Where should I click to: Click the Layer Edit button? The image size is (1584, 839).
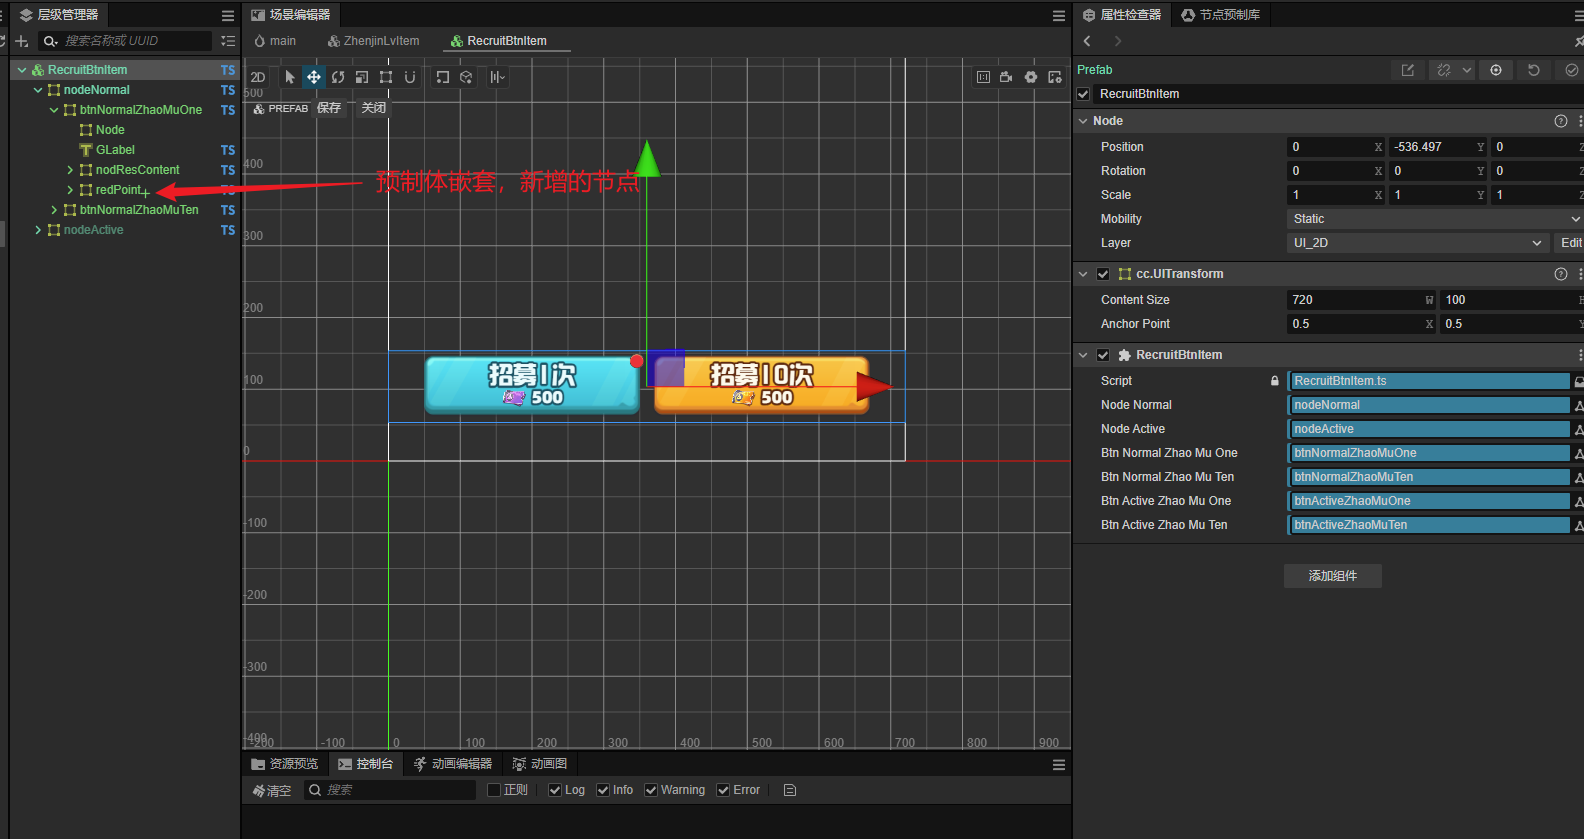1570,243
